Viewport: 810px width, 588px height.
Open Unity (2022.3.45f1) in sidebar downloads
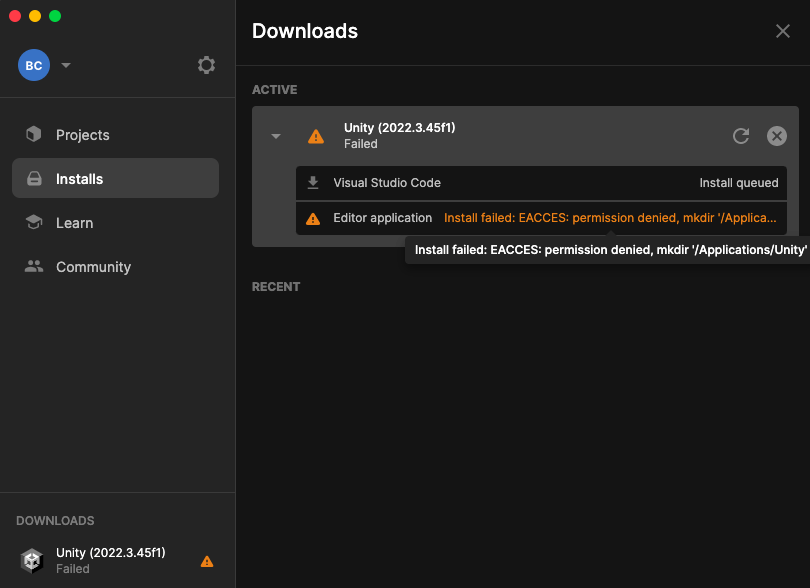(x=117, y=561)
